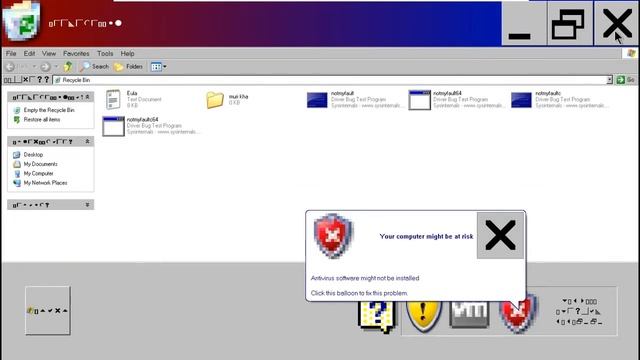Viewport: 640px width, 360px height.
Task: Click the Recycle Bin icon in the title bar
Action: pyautogui.click(x=22, y=20)
